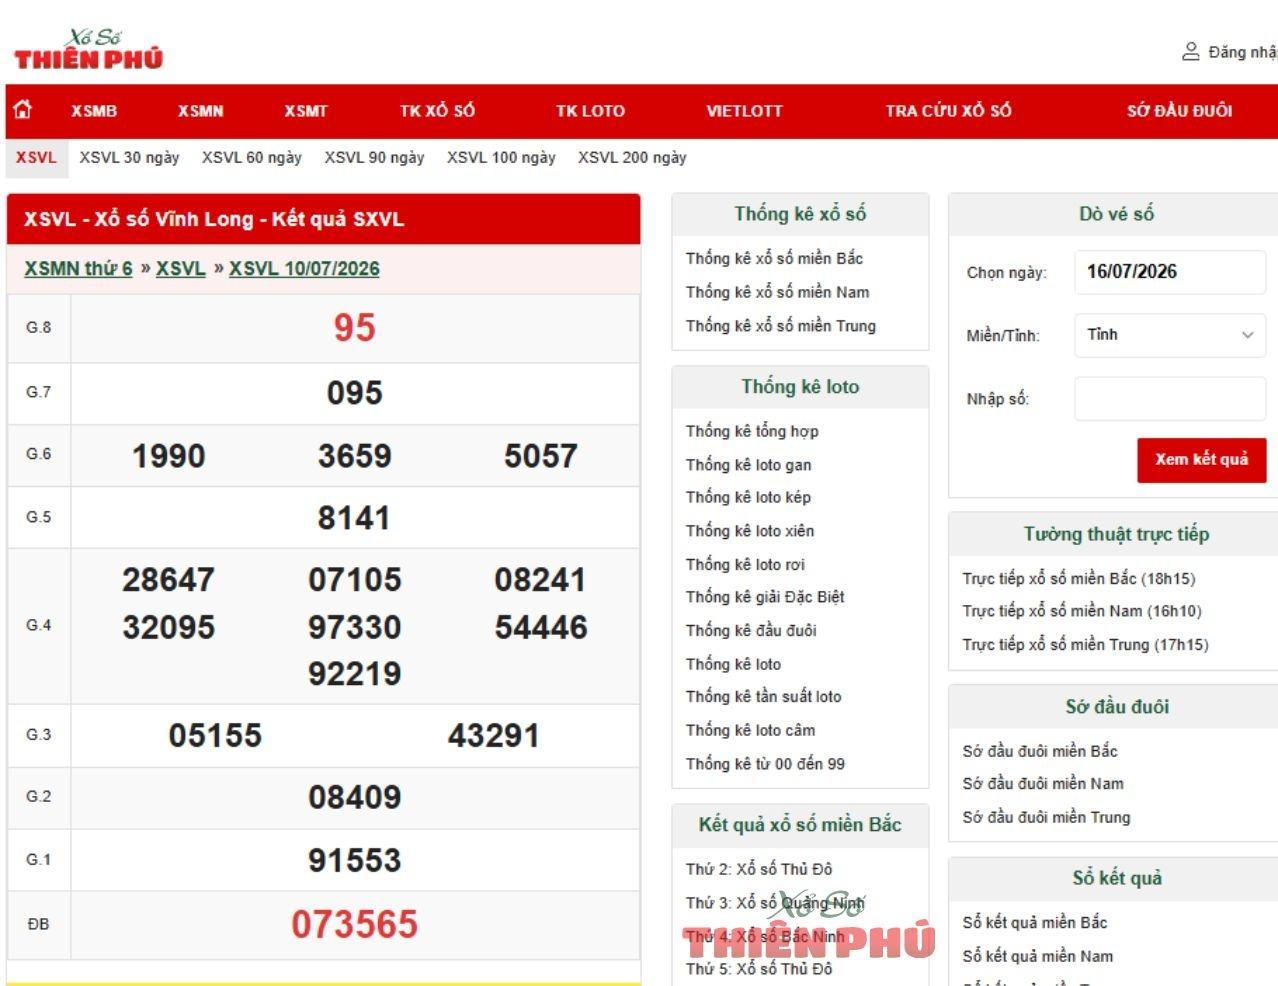The width and height of the screenshot is (1278, 986).
Task: Click the Xem kết quả button
Action: point(1201,460)
